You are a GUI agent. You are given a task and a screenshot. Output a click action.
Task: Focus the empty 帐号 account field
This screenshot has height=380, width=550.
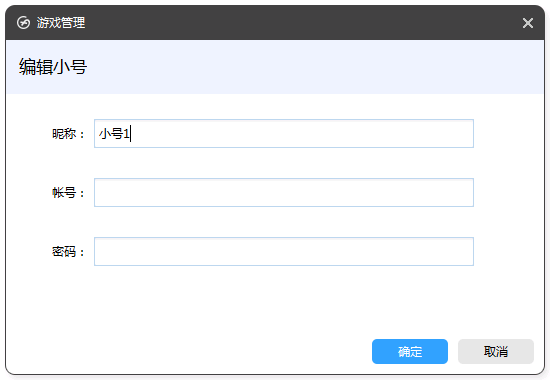[284, 192]
